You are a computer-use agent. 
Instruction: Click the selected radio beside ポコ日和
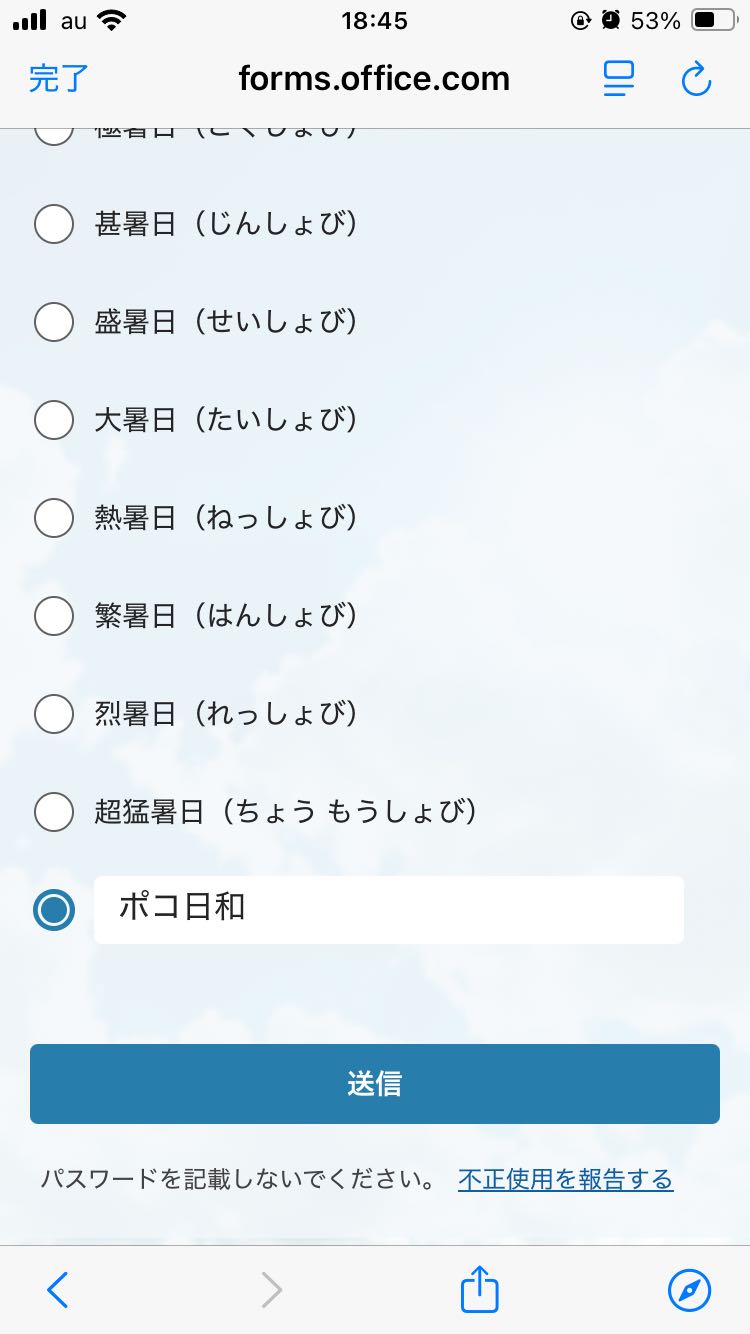click(x=54, y=910)
